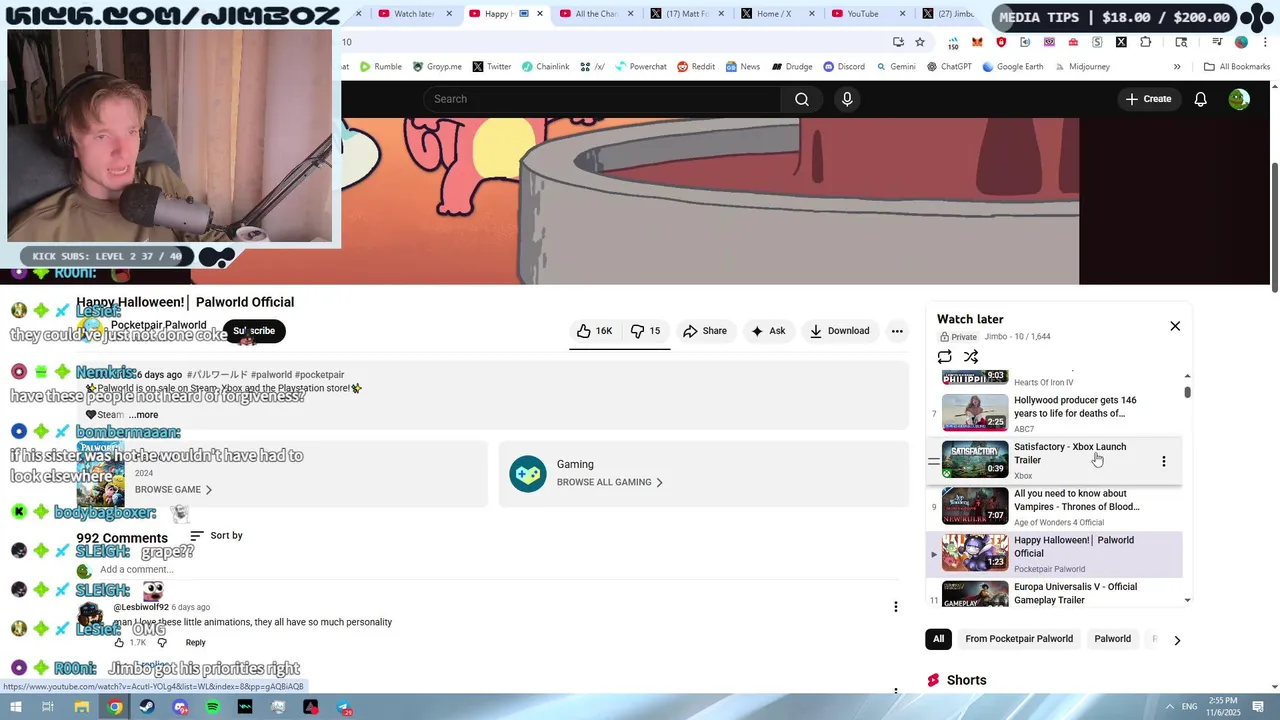Open options for Satisfactory Xbox Launch Trailer
This screenshot has width=1280, height=720.
pyautogui.click(x=1163, y=461)
